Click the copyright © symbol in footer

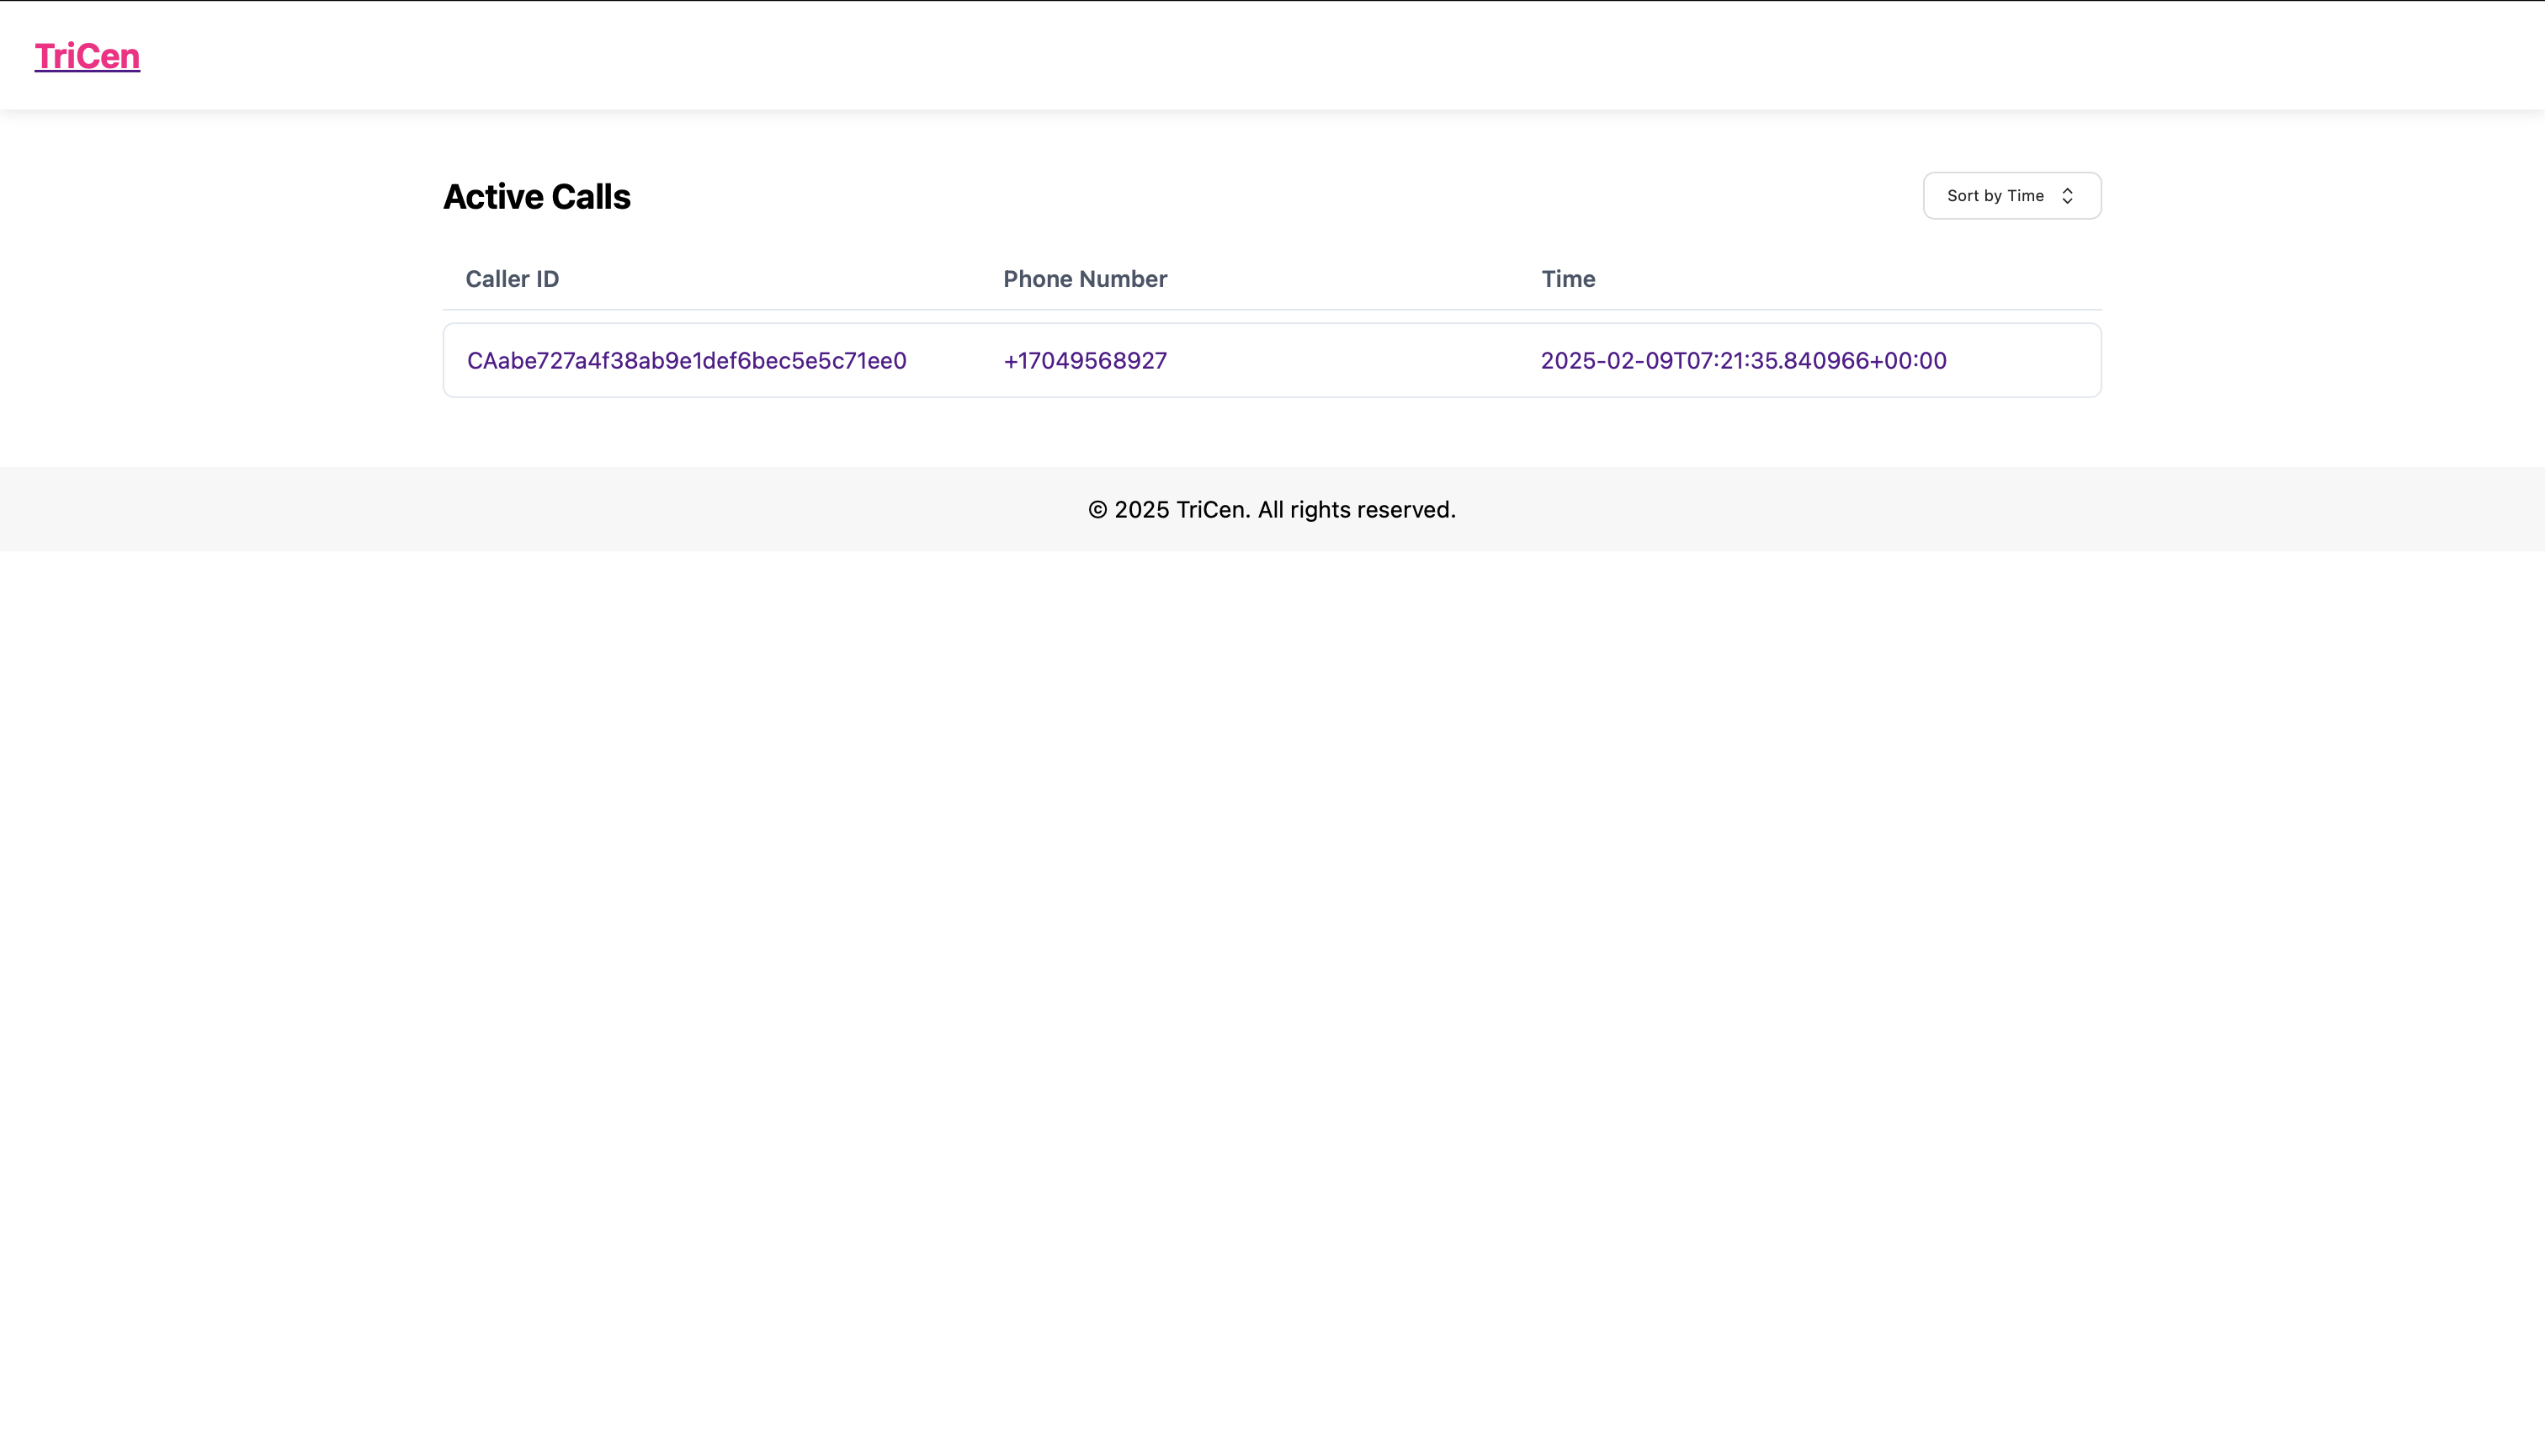click(1097, 510)
